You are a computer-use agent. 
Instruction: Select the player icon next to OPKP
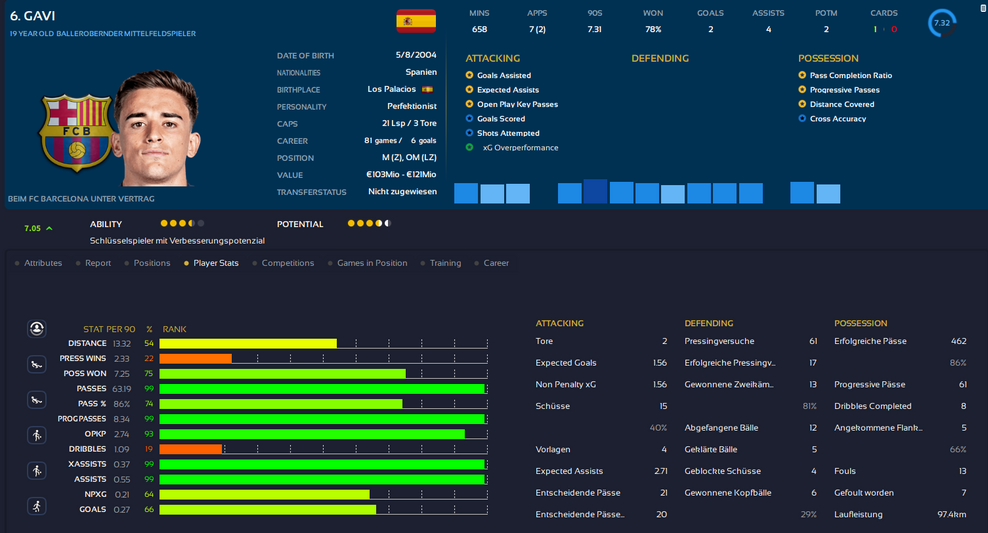point(37,435)
